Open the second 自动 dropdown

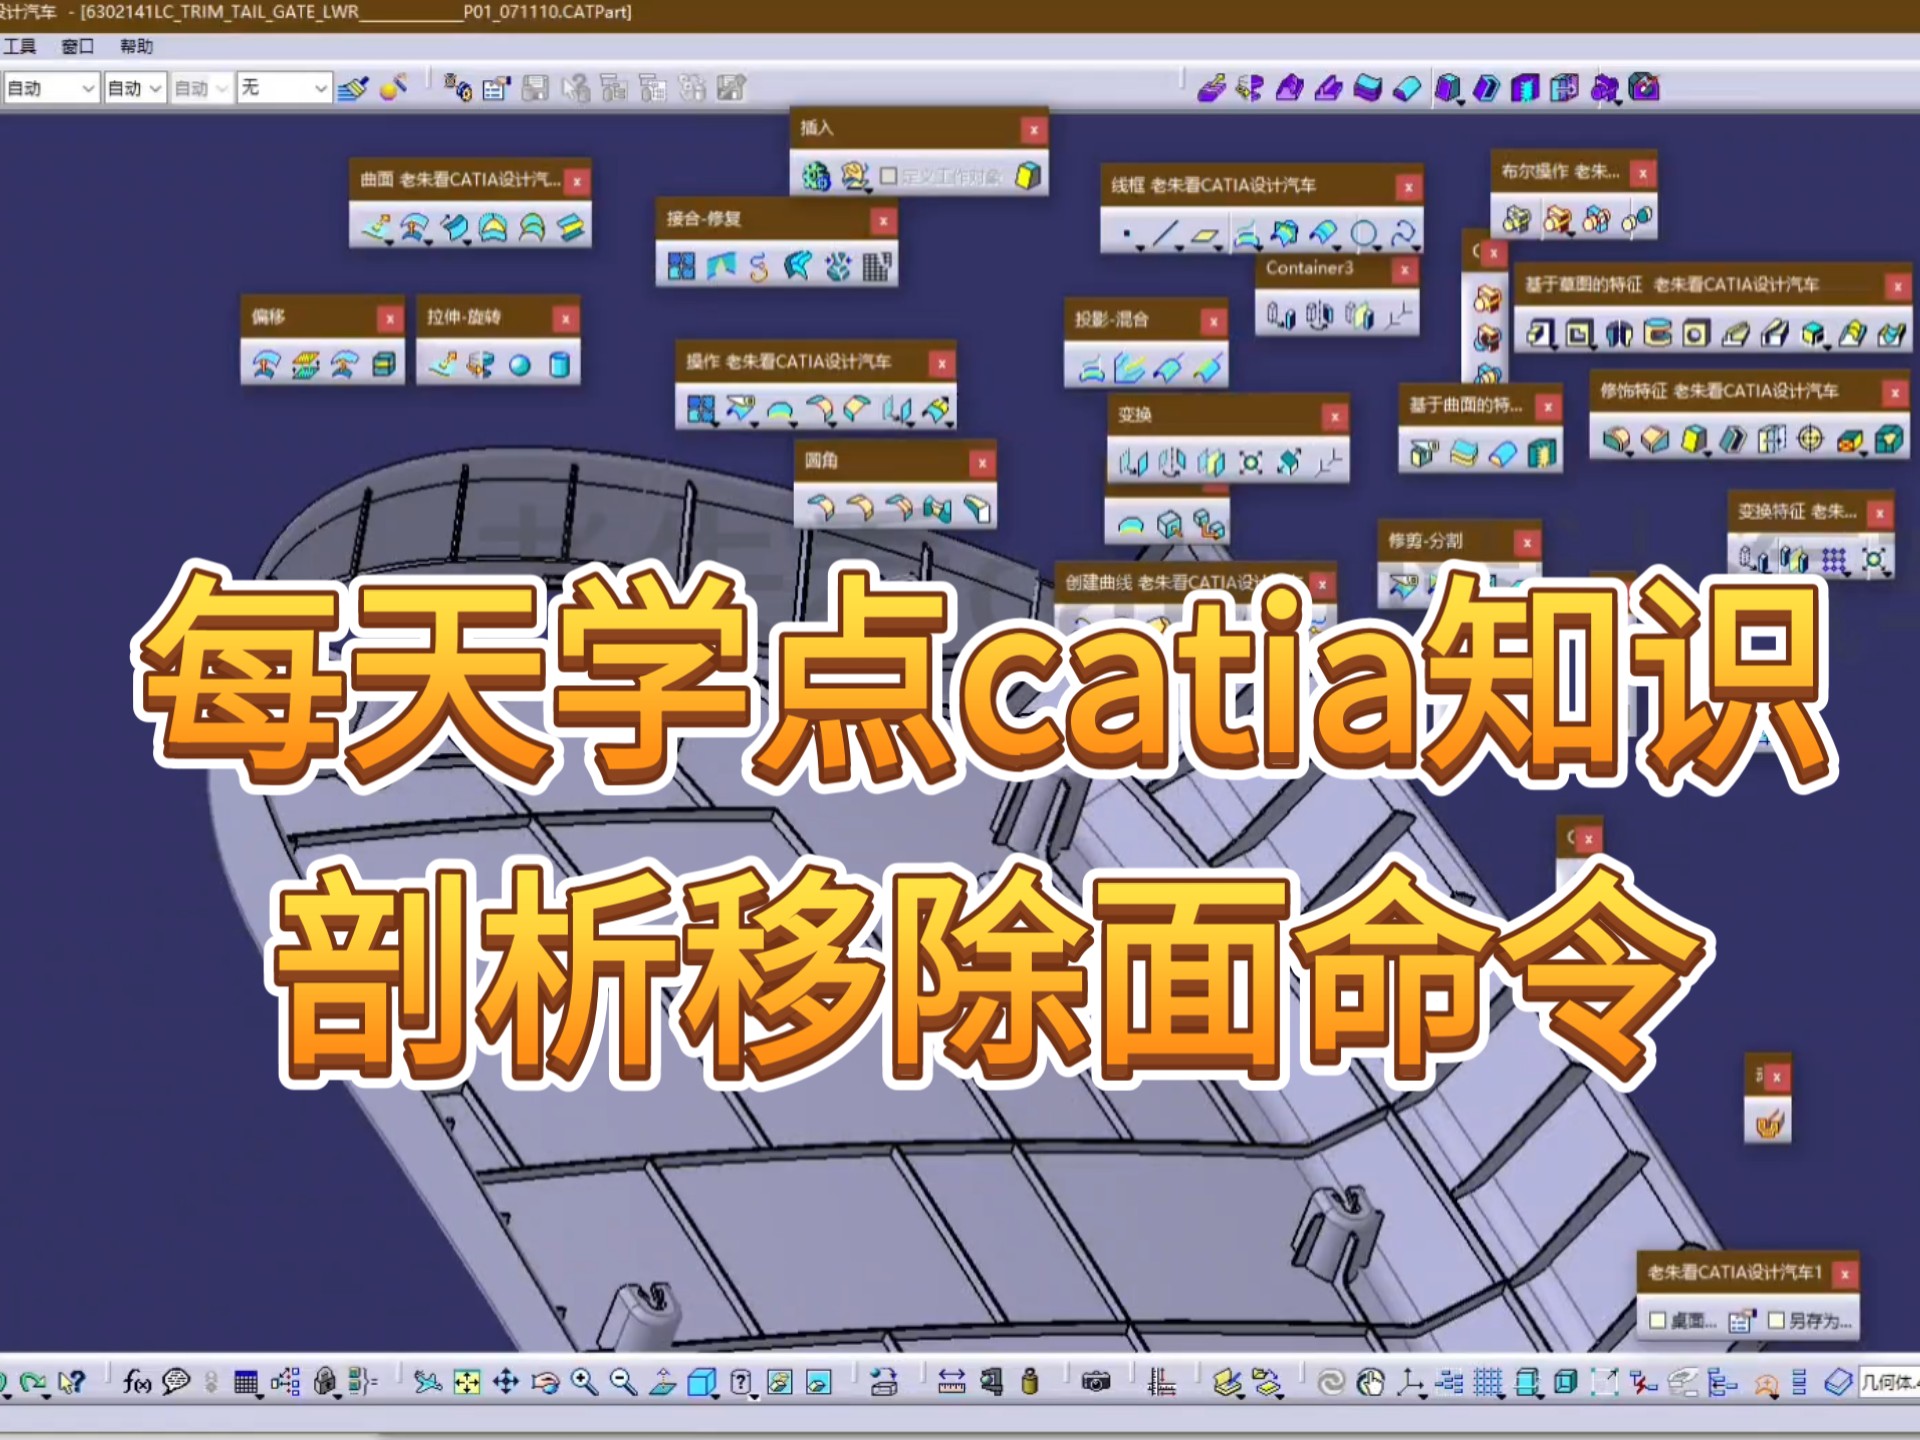[134, 88]
